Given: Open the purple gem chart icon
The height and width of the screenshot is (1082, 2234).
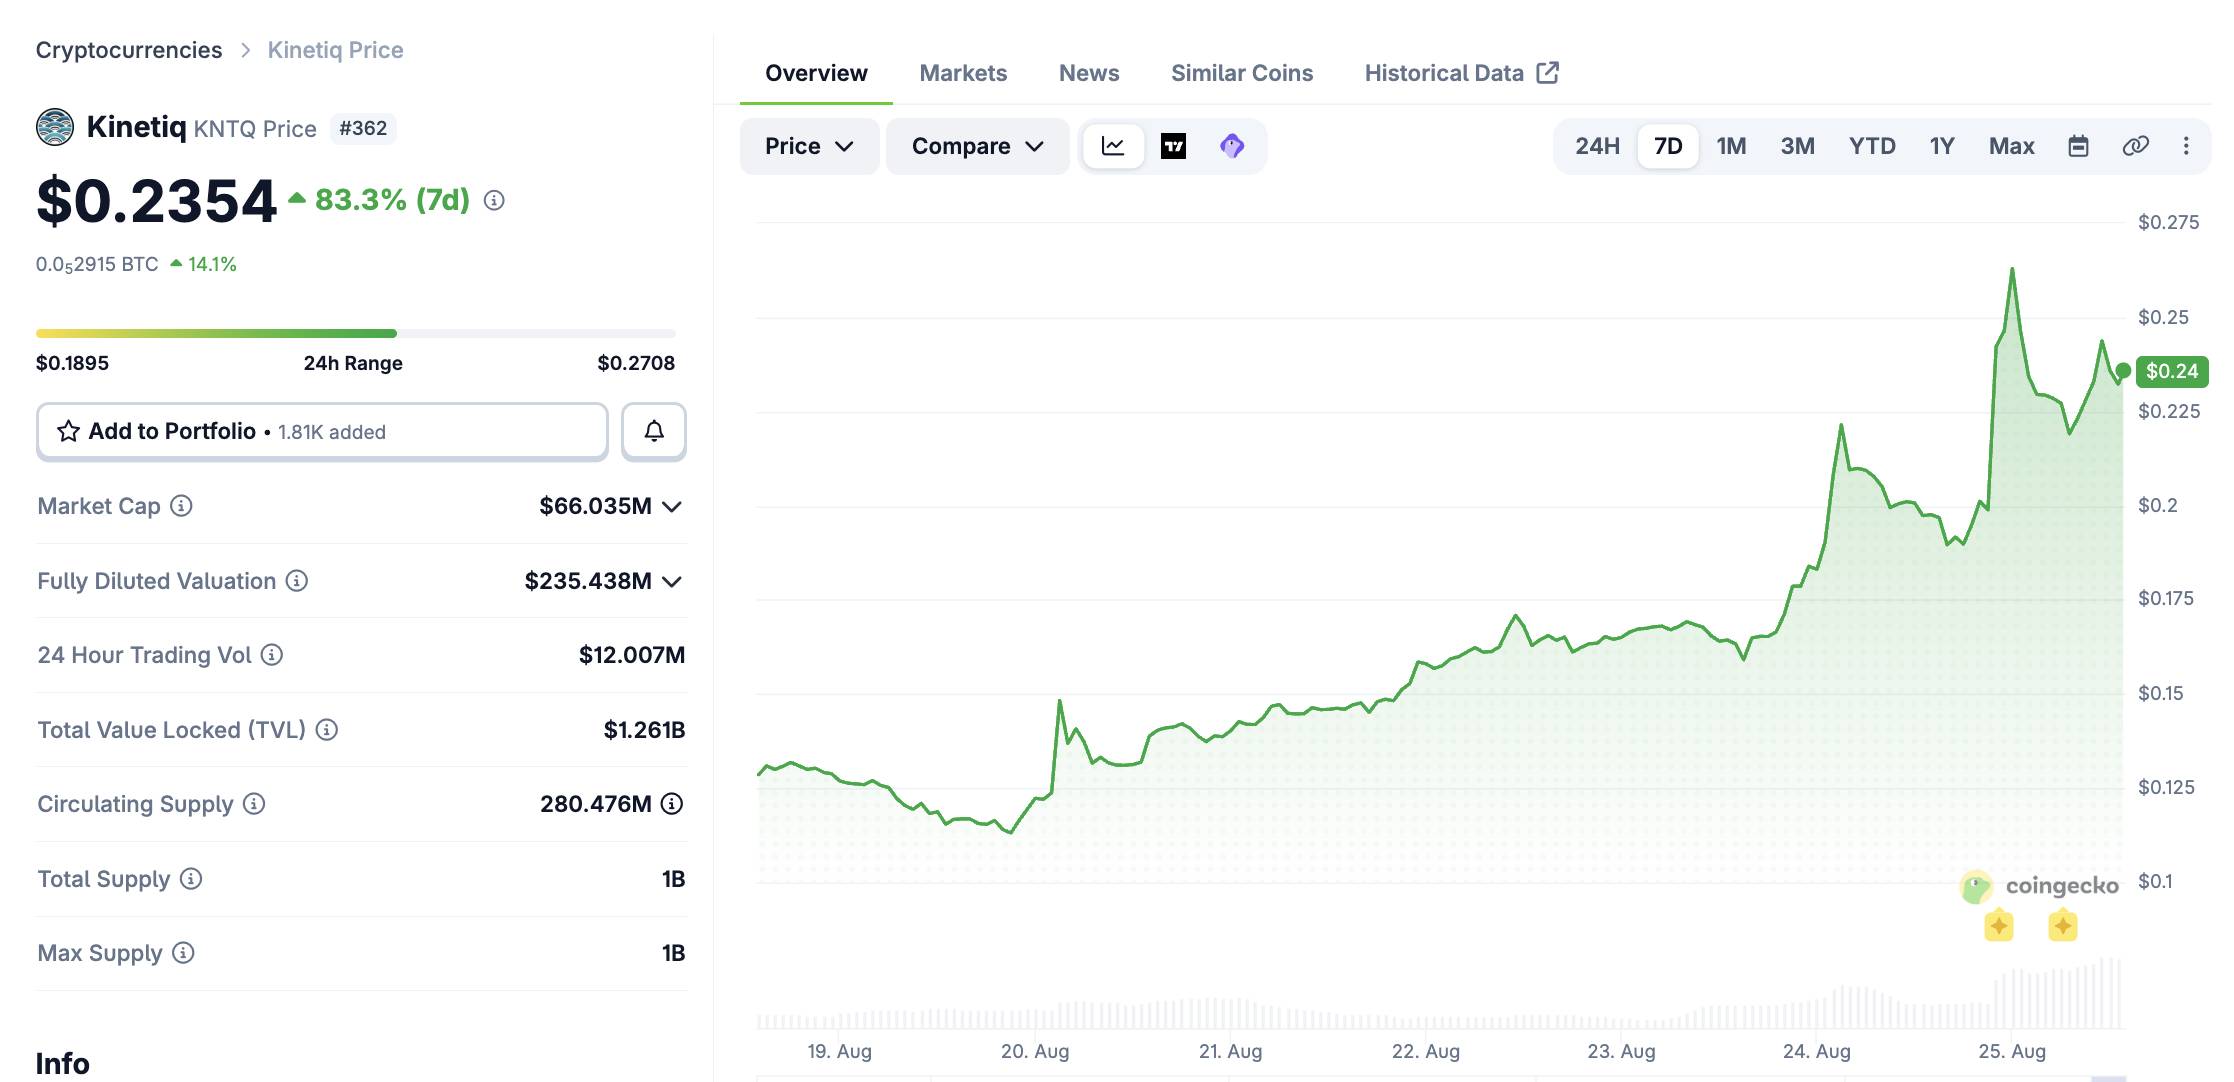Looking at the screenshot, I should click(1232, 146).
